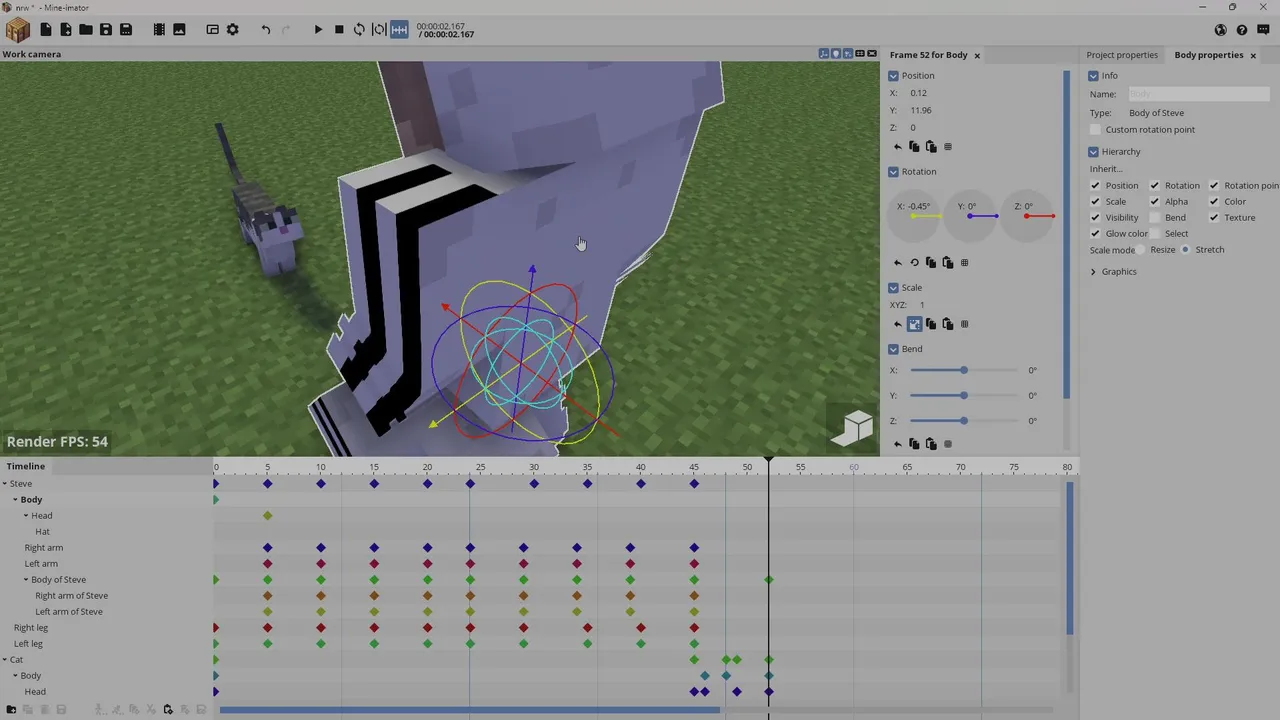This screenshot has width=1280, height=720.
Task: Collapse the Cat tree node
Action: pos(5,660)
